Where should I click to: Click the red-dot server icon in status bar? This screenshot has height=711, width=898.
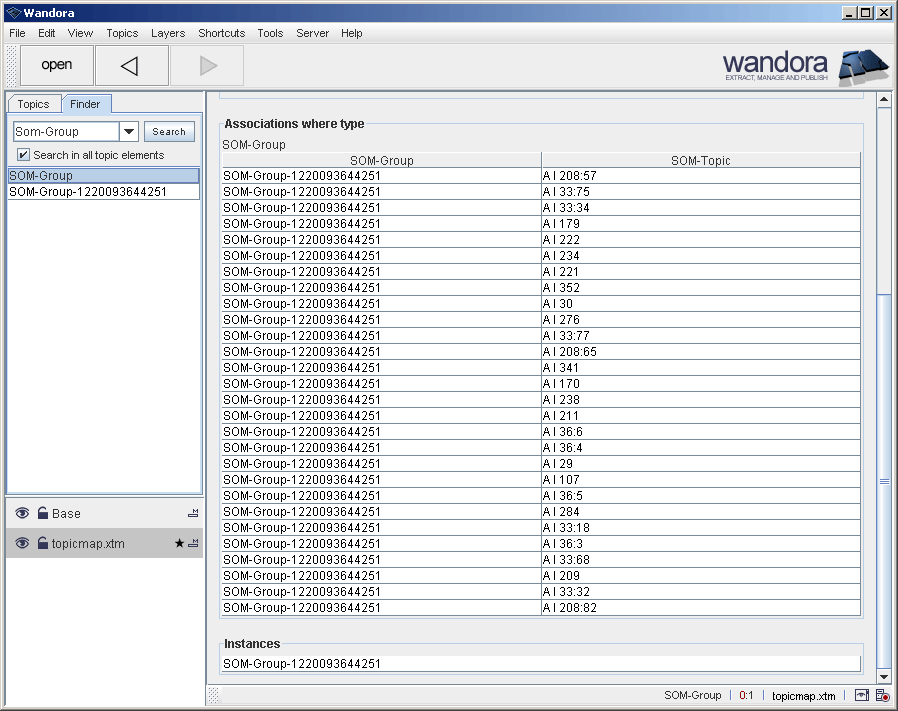(x=882, y=696)
